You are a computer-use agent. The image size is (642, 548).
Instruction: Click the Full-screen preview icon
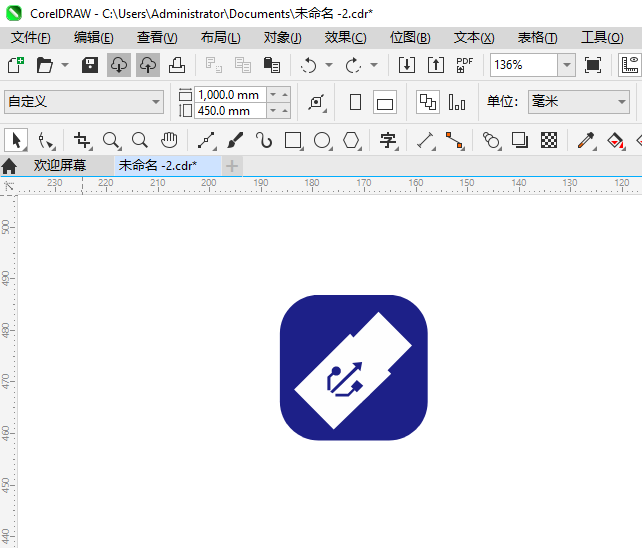click(593, 65)
